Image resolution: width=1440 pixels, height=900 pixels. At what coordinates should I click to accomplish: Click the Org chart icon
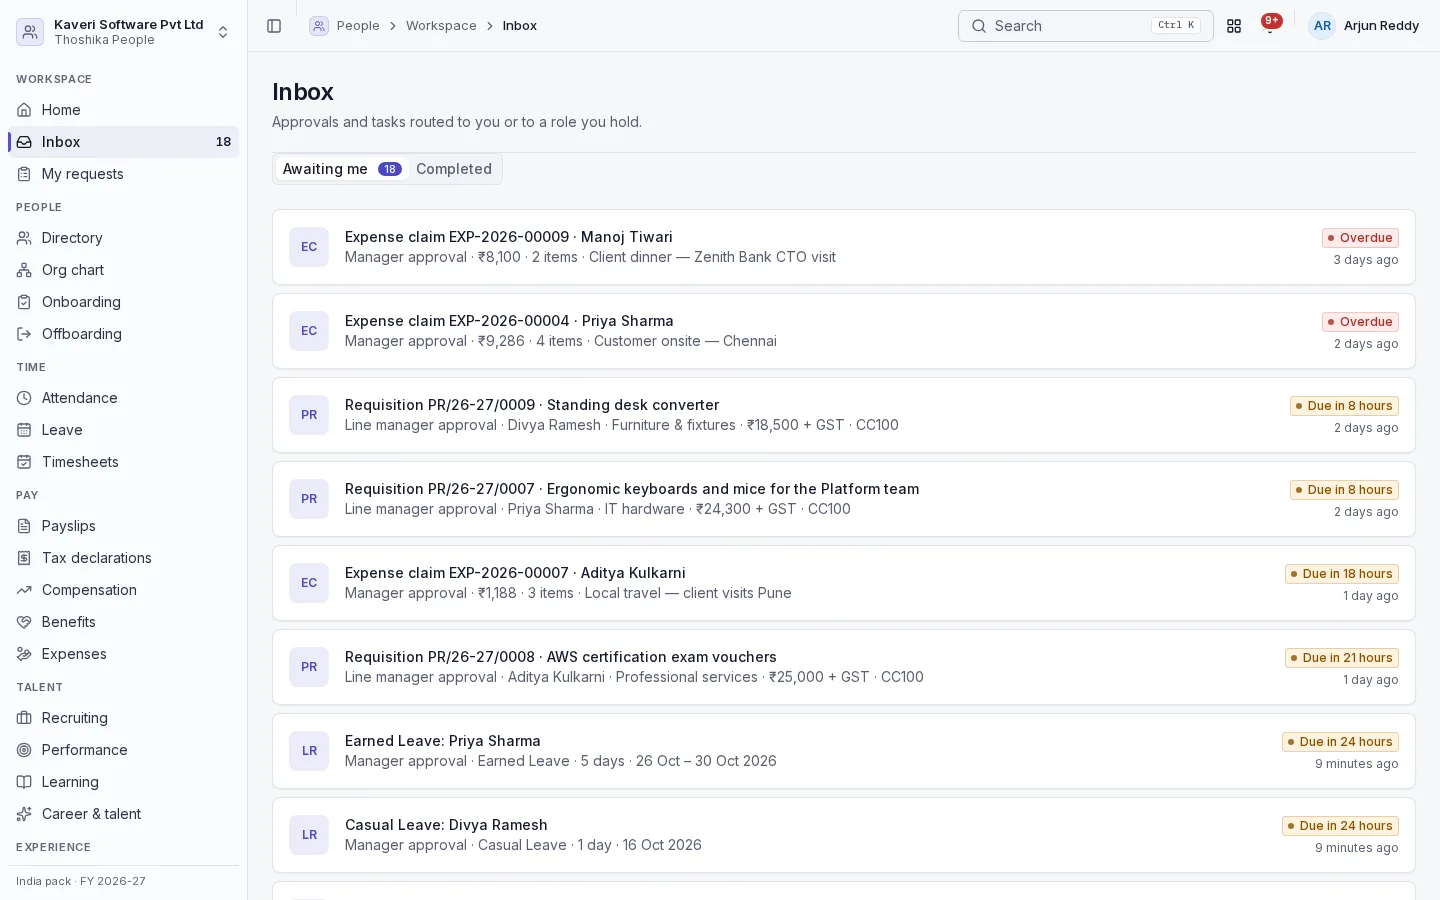[x=24, y=270]
